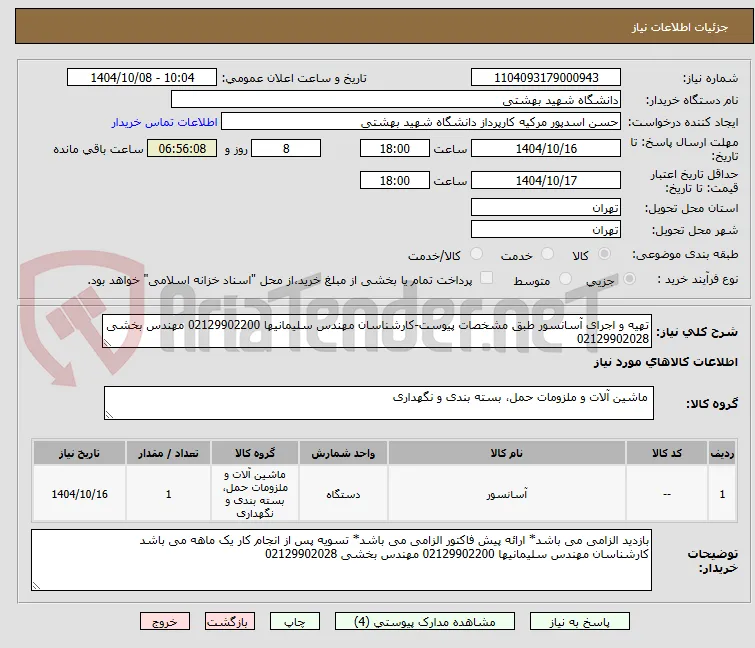The width and height of the screenshot is (755, 648).
Task: Click the تاریخ نیاز column header
Action: tap(79, 453)
